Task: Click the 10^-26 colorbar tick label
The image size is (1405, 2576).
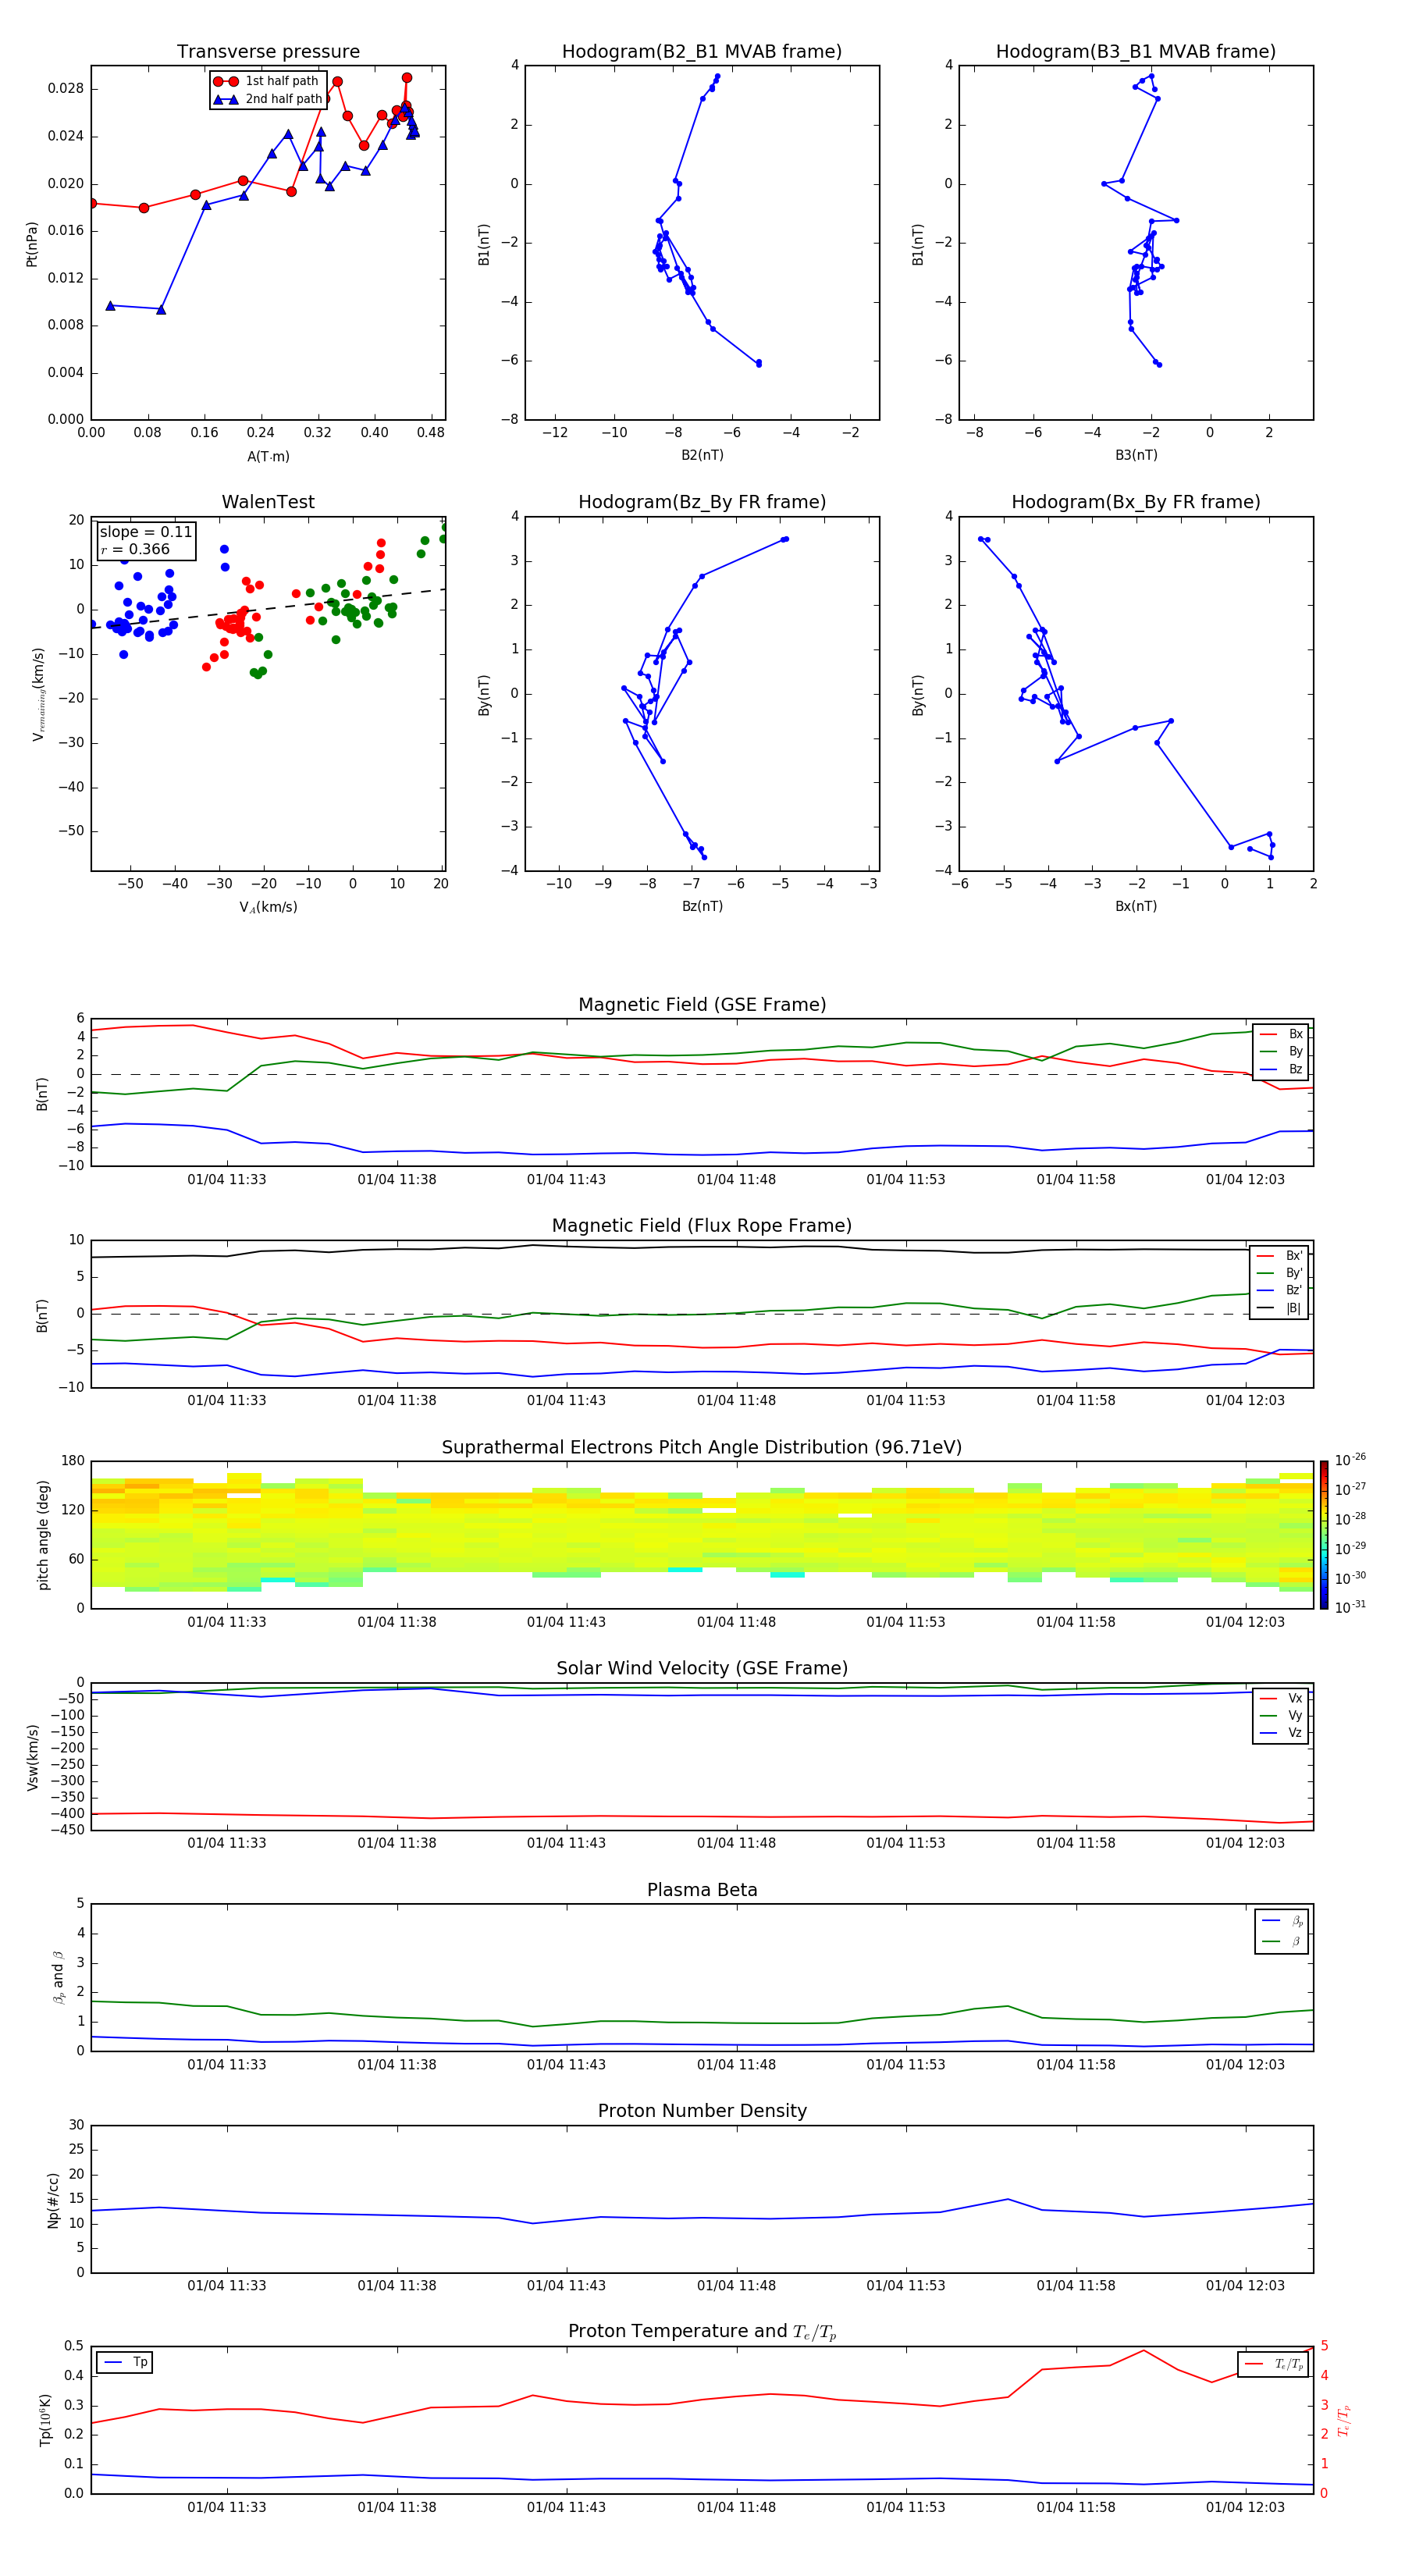Action: click(x=1350, y=1460)
